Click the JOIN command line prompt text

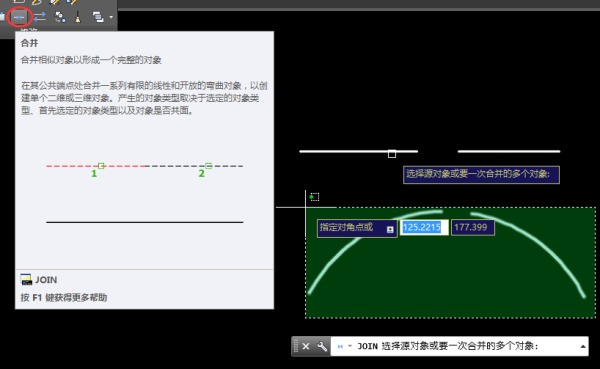pos(448,346)
